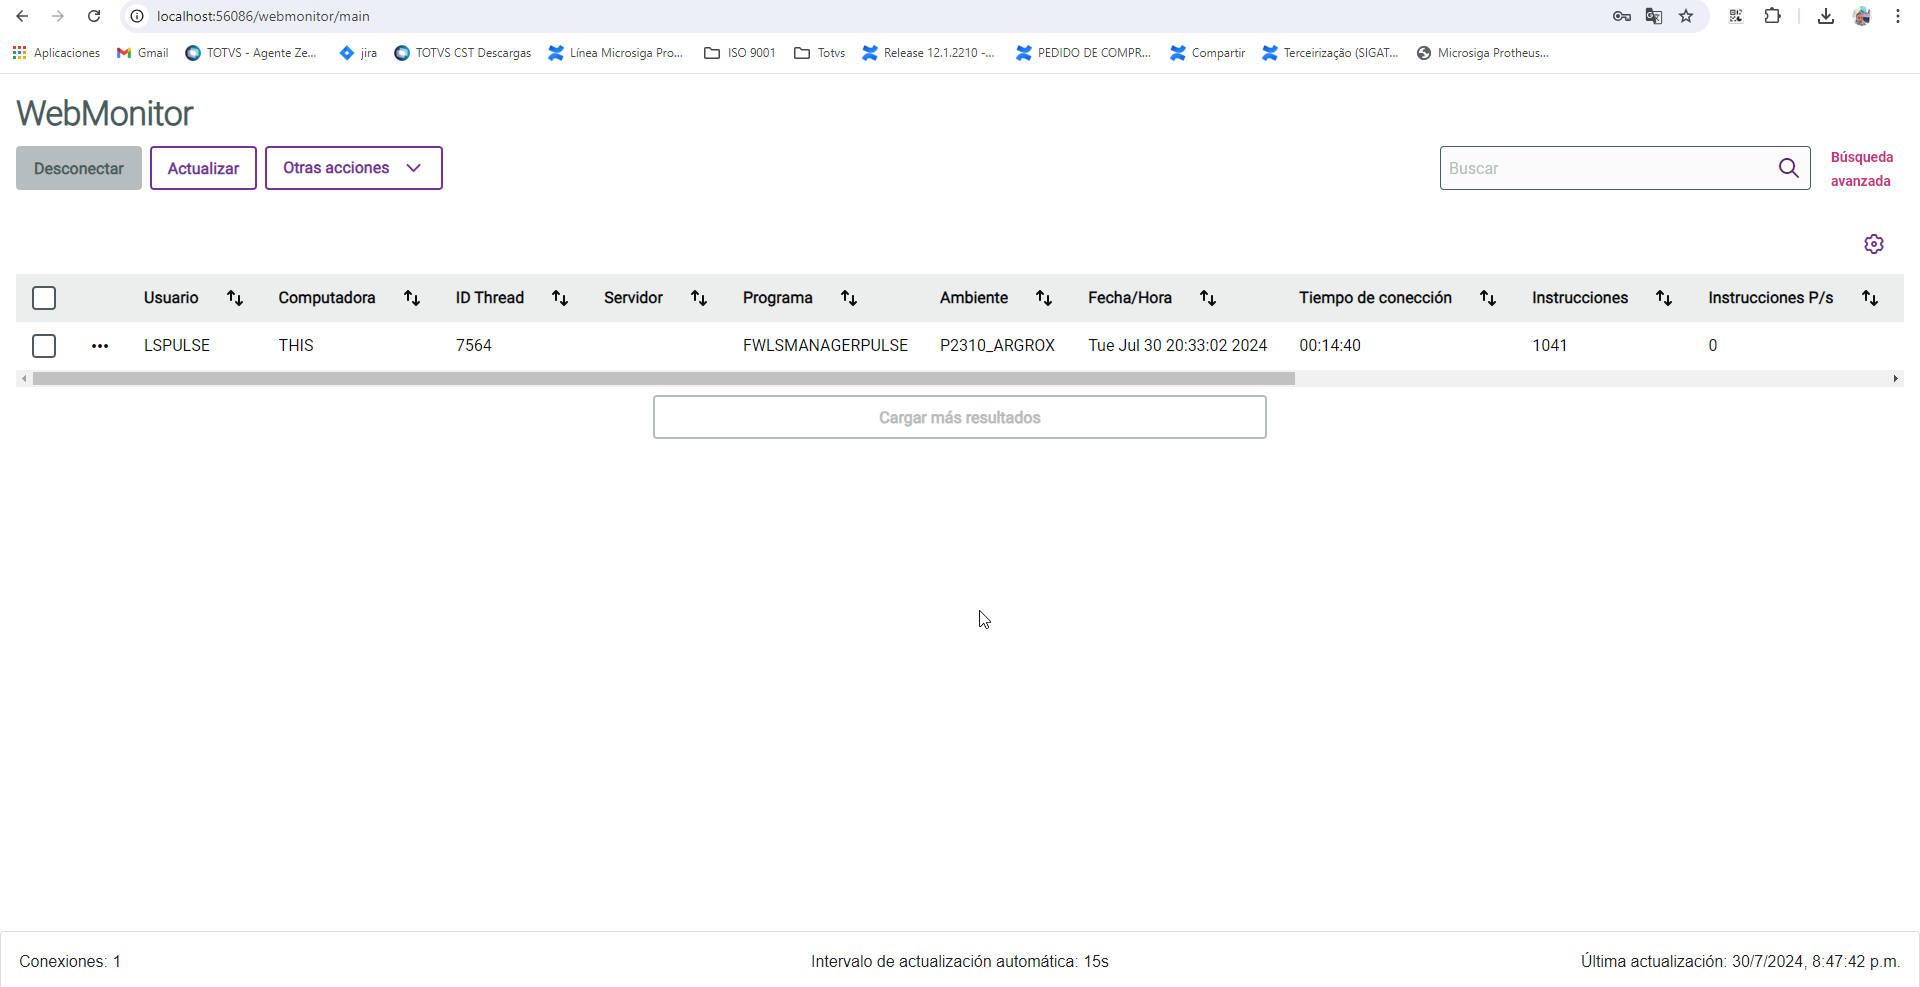The image size is (1920, 987).
Task: Check the checkbox on the LSPULSE row
Action: click(x=44, y=346)
